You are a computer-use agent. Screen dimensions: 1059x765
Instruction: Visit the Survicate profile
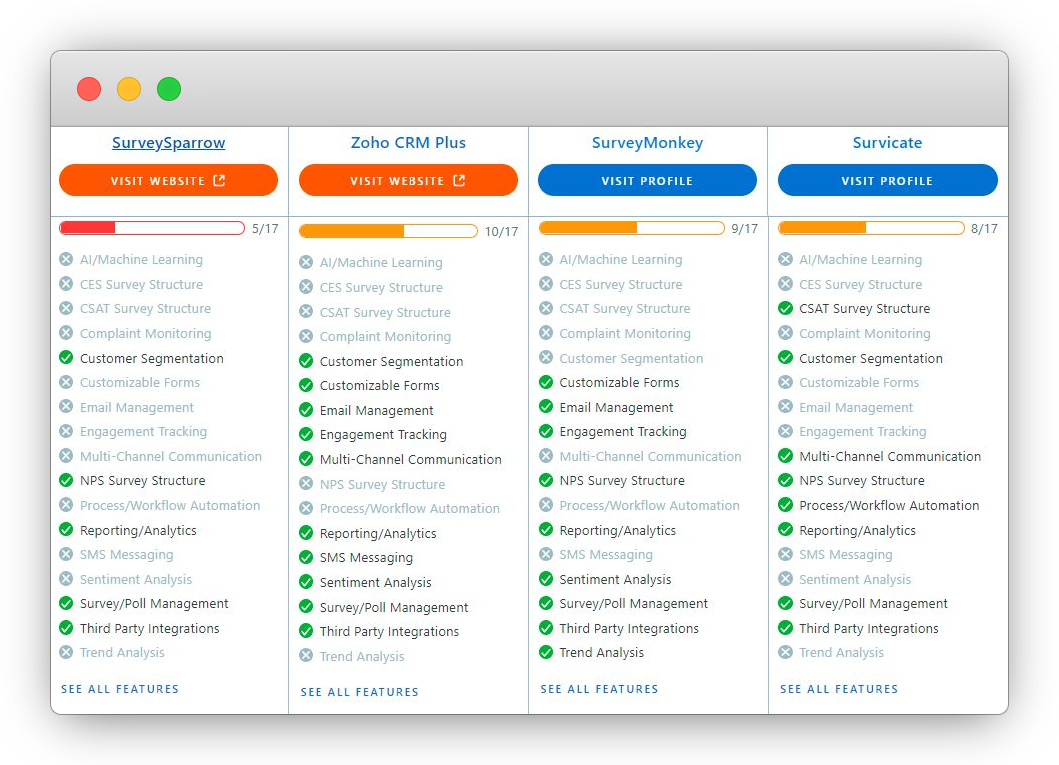(x=887, y=180)
